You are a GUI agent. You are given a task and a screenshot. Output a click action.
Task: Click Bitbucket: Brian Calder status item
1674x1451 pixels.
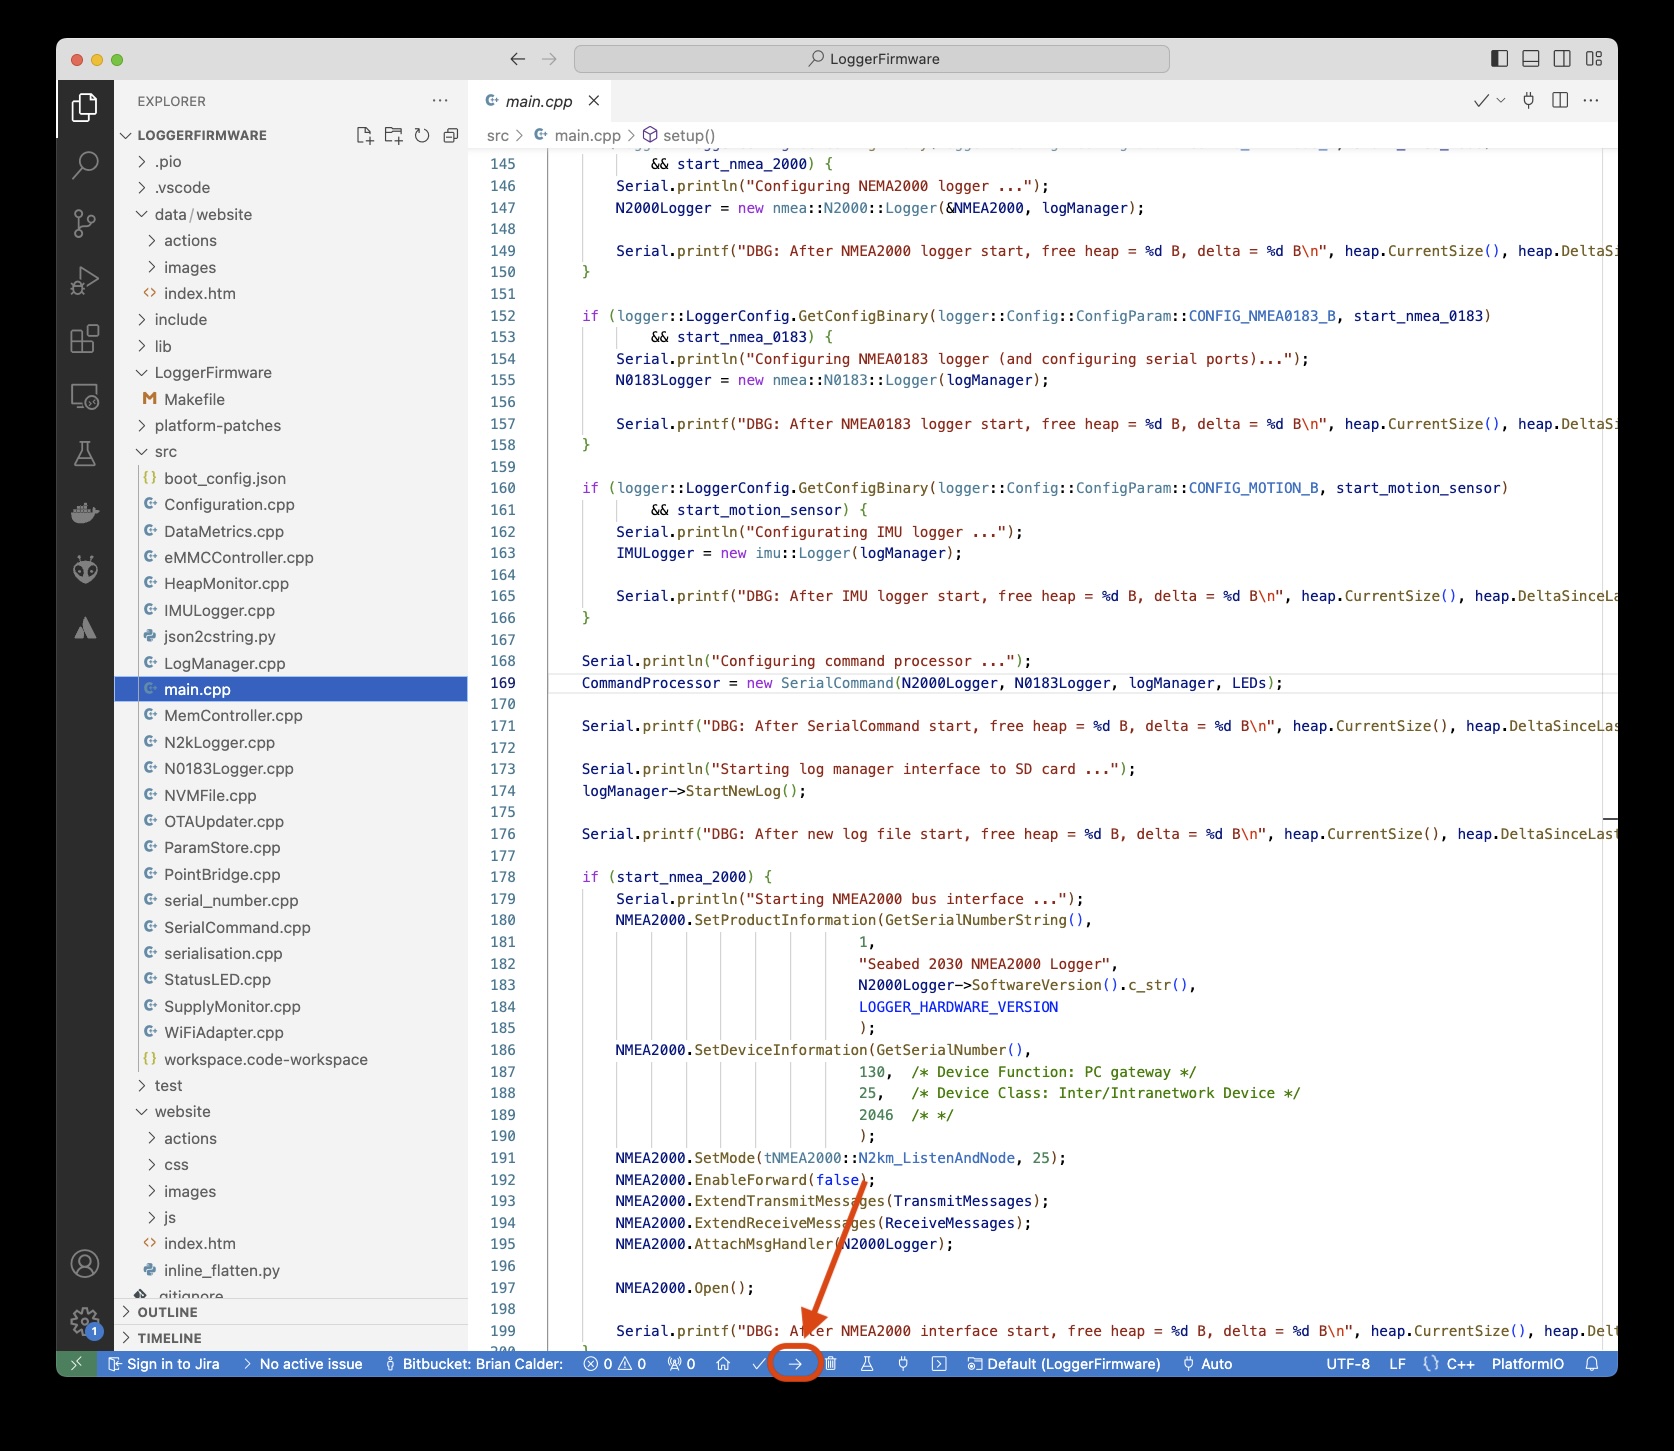[474, 1364]
